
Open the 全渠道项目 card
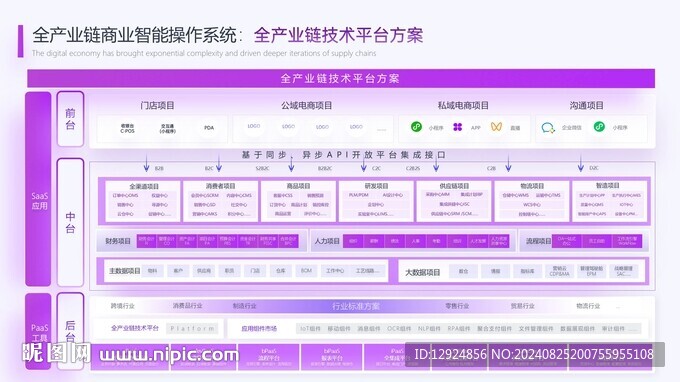143,201
